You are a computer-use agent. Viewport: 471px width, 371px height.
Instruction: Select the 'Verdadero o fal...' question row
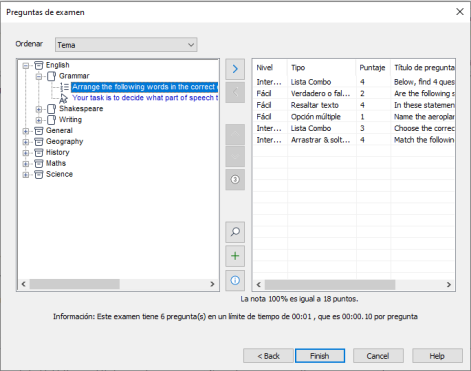[x=354, y=94]
